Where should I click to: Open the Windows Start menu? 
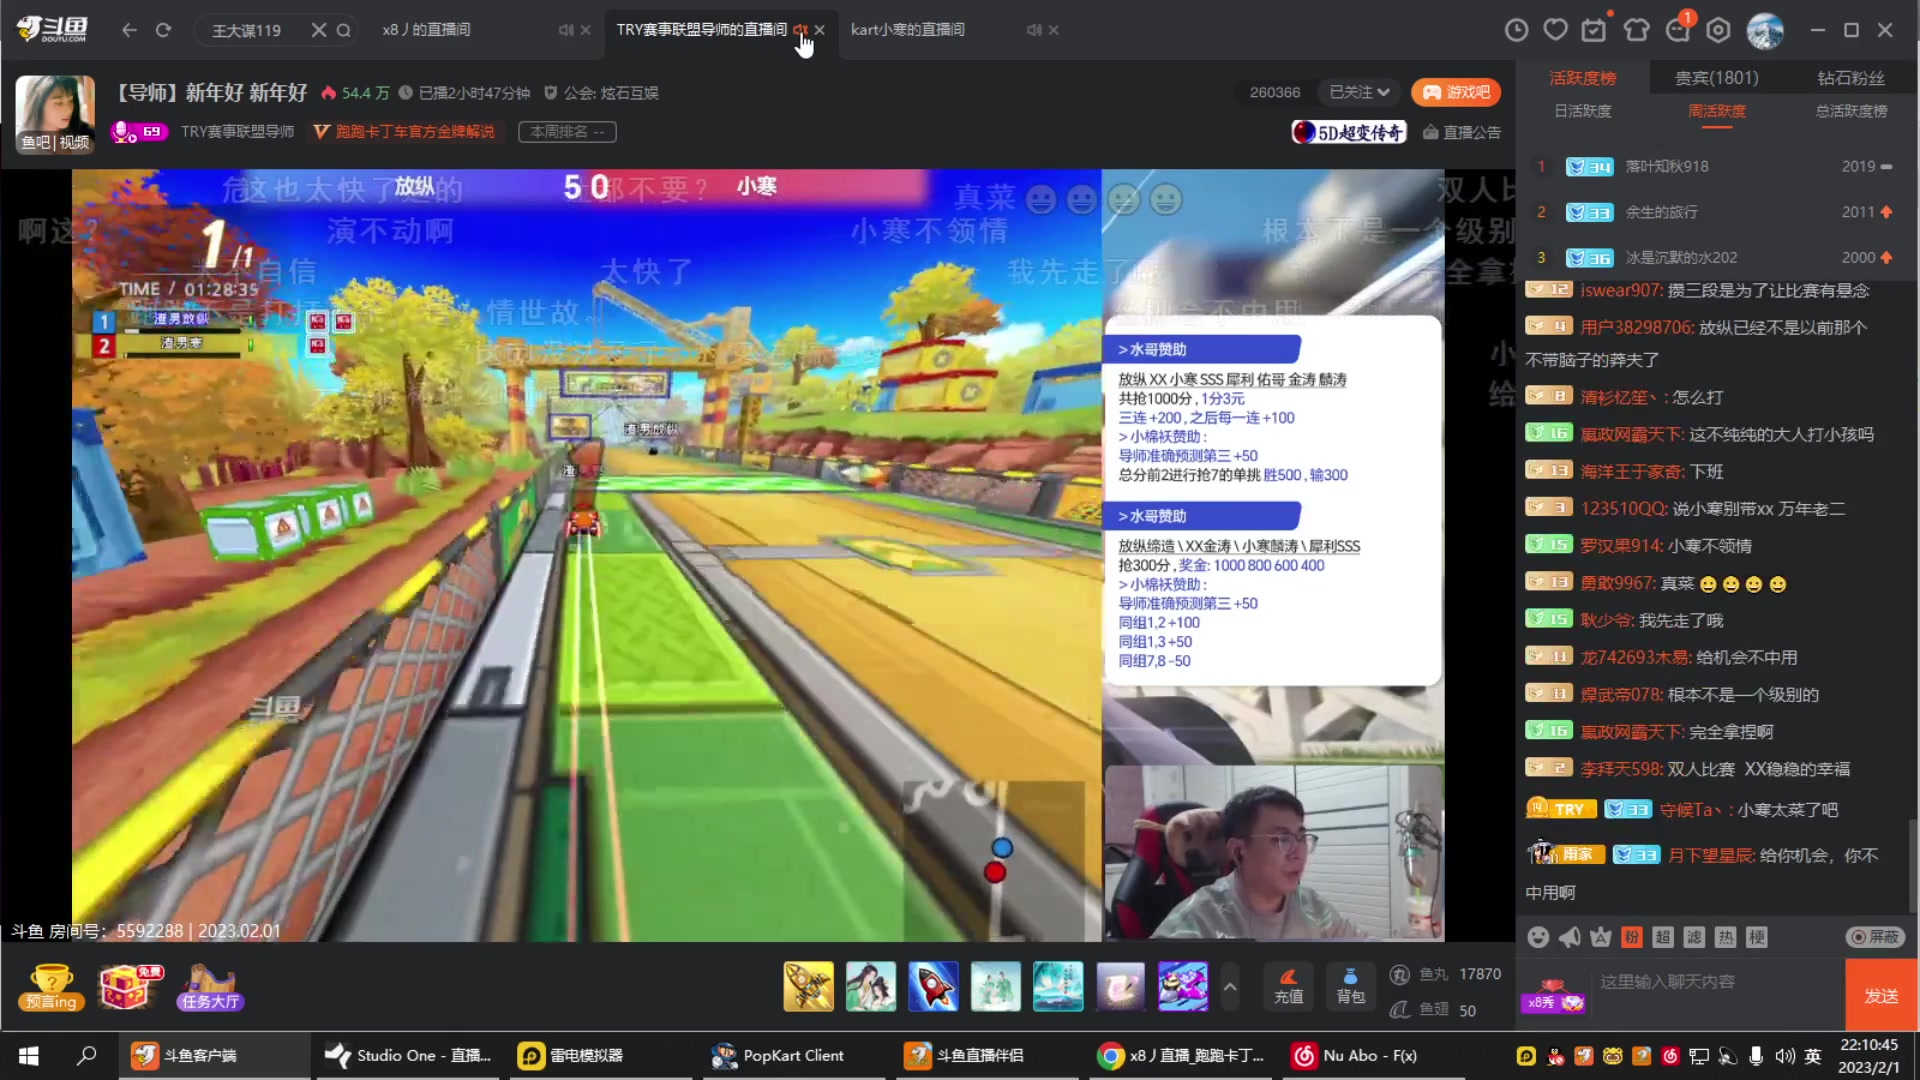click(x=29, y=1055)
